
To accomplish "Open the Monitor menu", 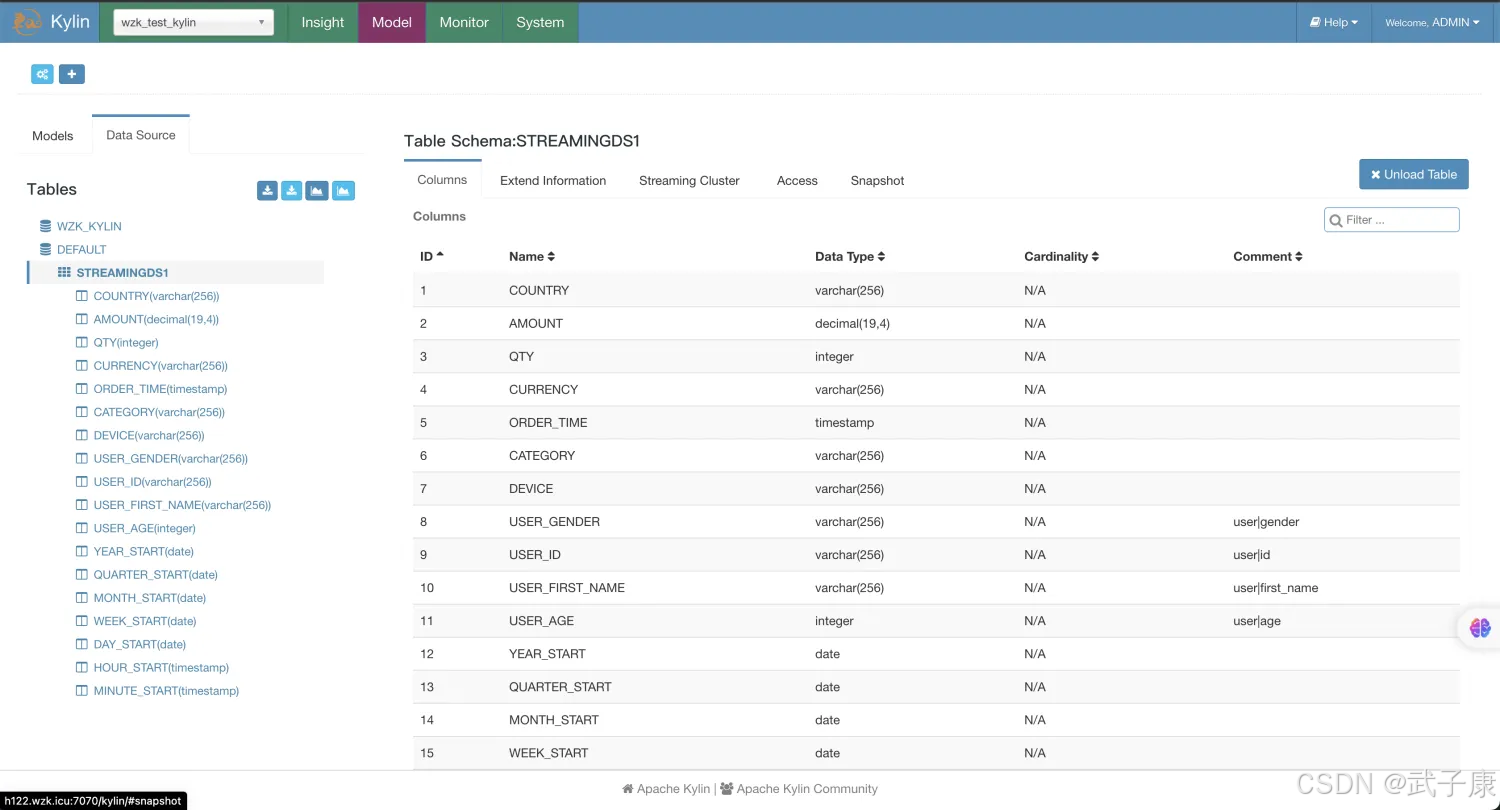I will pyautogui.click(x=464, y=22).
